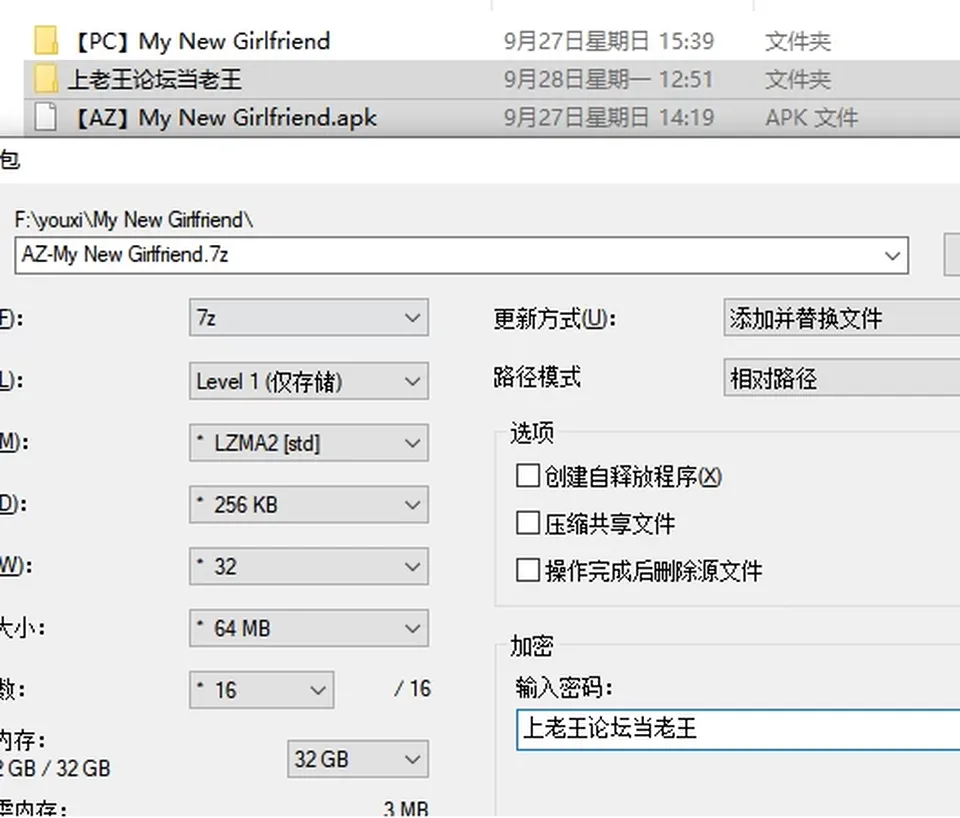Click the F:\youxi\My New Girlfriend\ path text
The height and width of the screenshot is (818, 960).
134,219
